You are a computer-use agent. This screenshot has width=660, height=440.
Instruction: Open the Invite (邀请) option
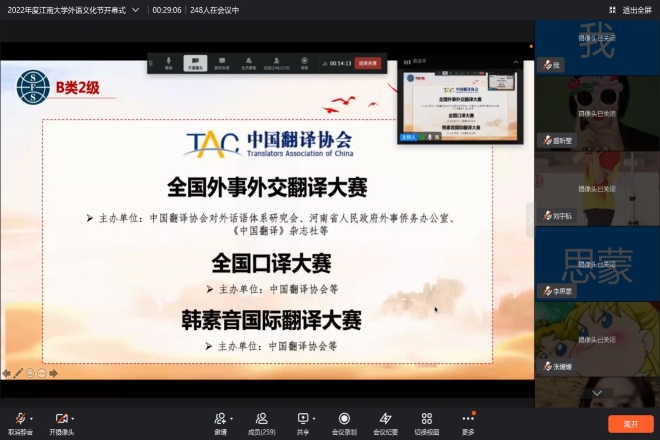(x=220, y=419)
